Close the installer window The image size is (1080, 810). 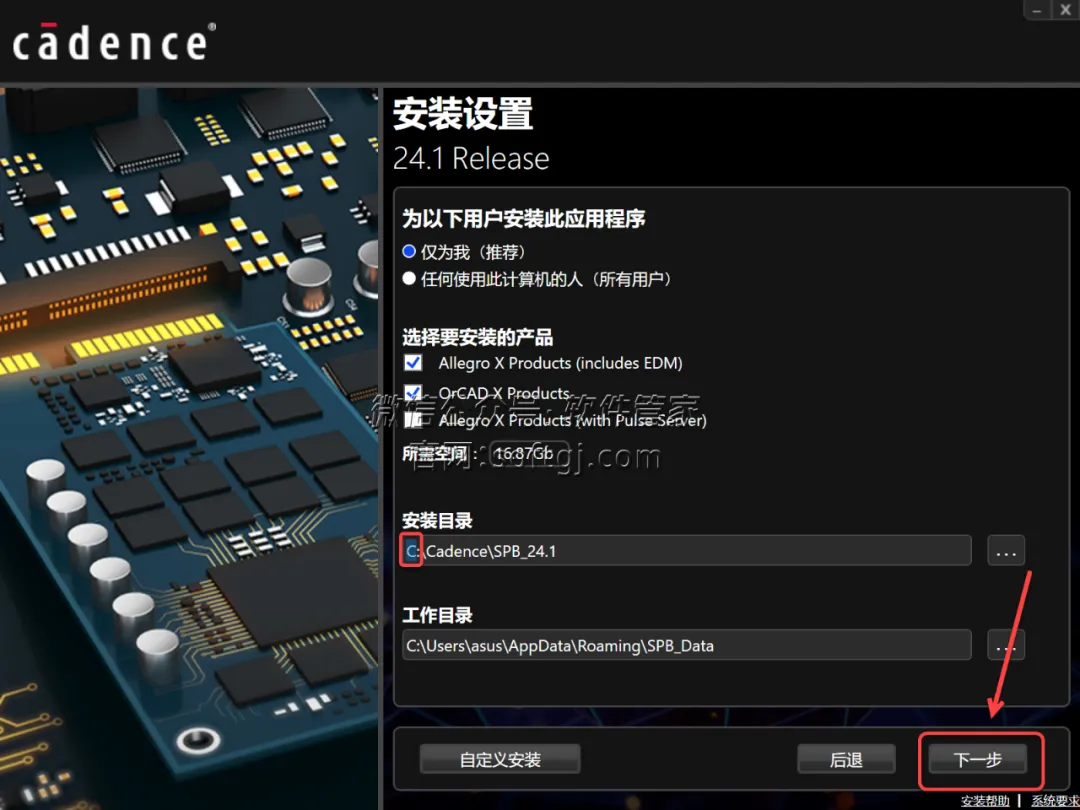(1065, 10)
